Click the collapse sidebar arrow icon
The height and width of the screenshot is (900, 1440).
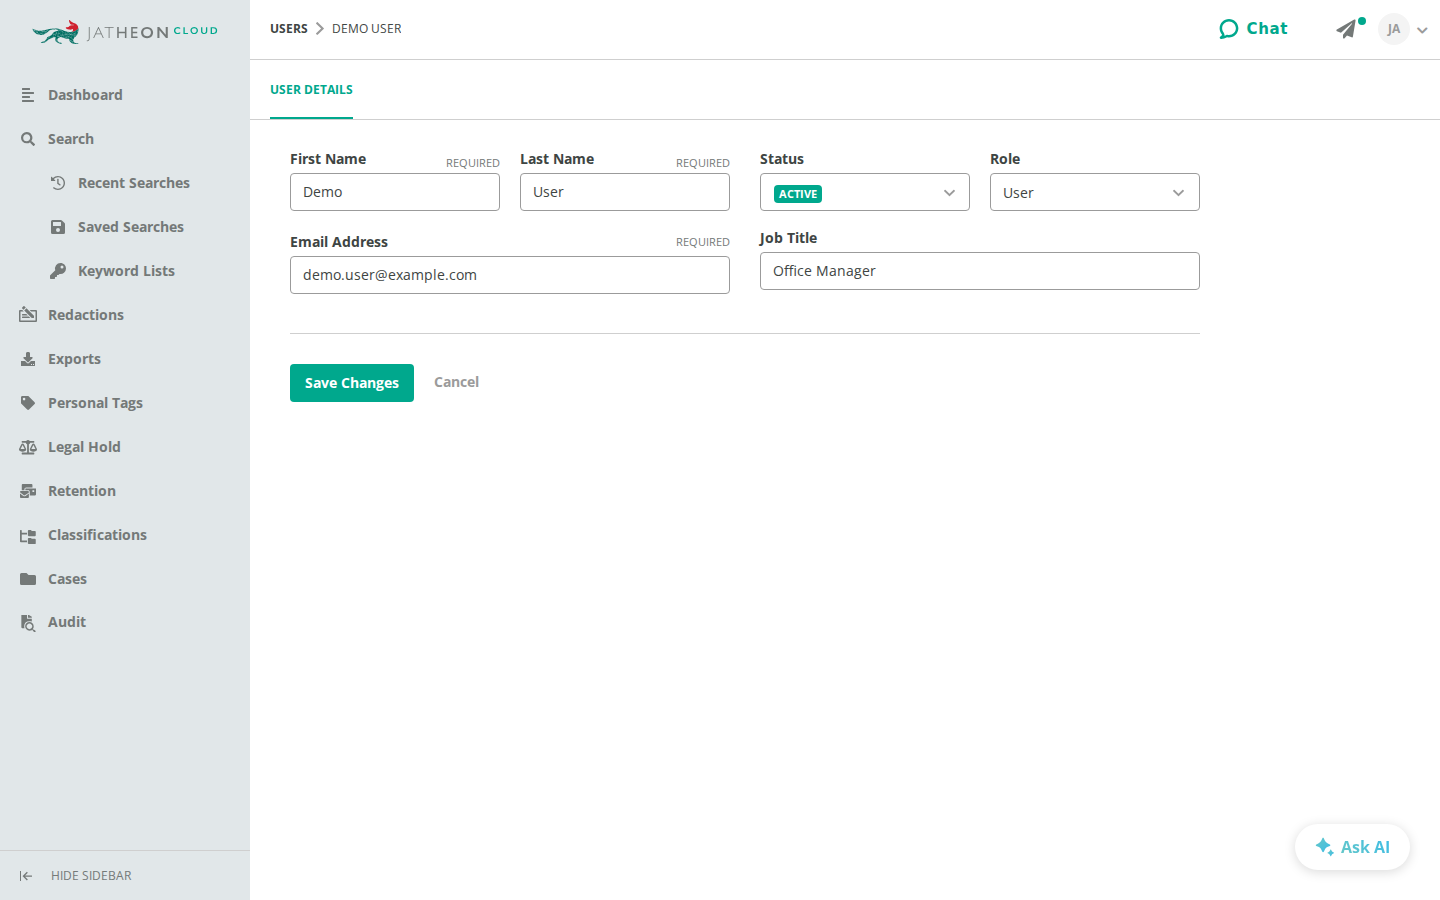(26, 876)
